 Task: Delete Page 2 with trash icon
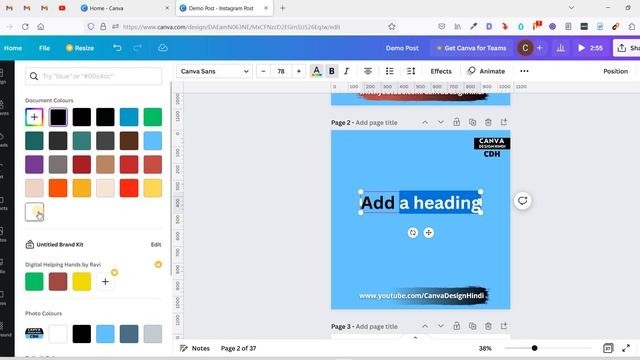tap(488, 122)
